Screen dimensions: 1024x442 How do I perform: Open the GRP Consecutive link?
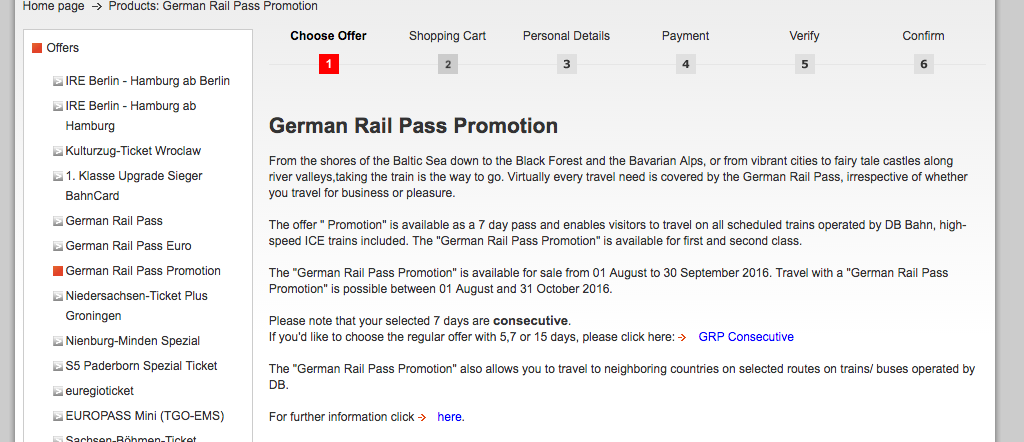[x=746, y=337]
